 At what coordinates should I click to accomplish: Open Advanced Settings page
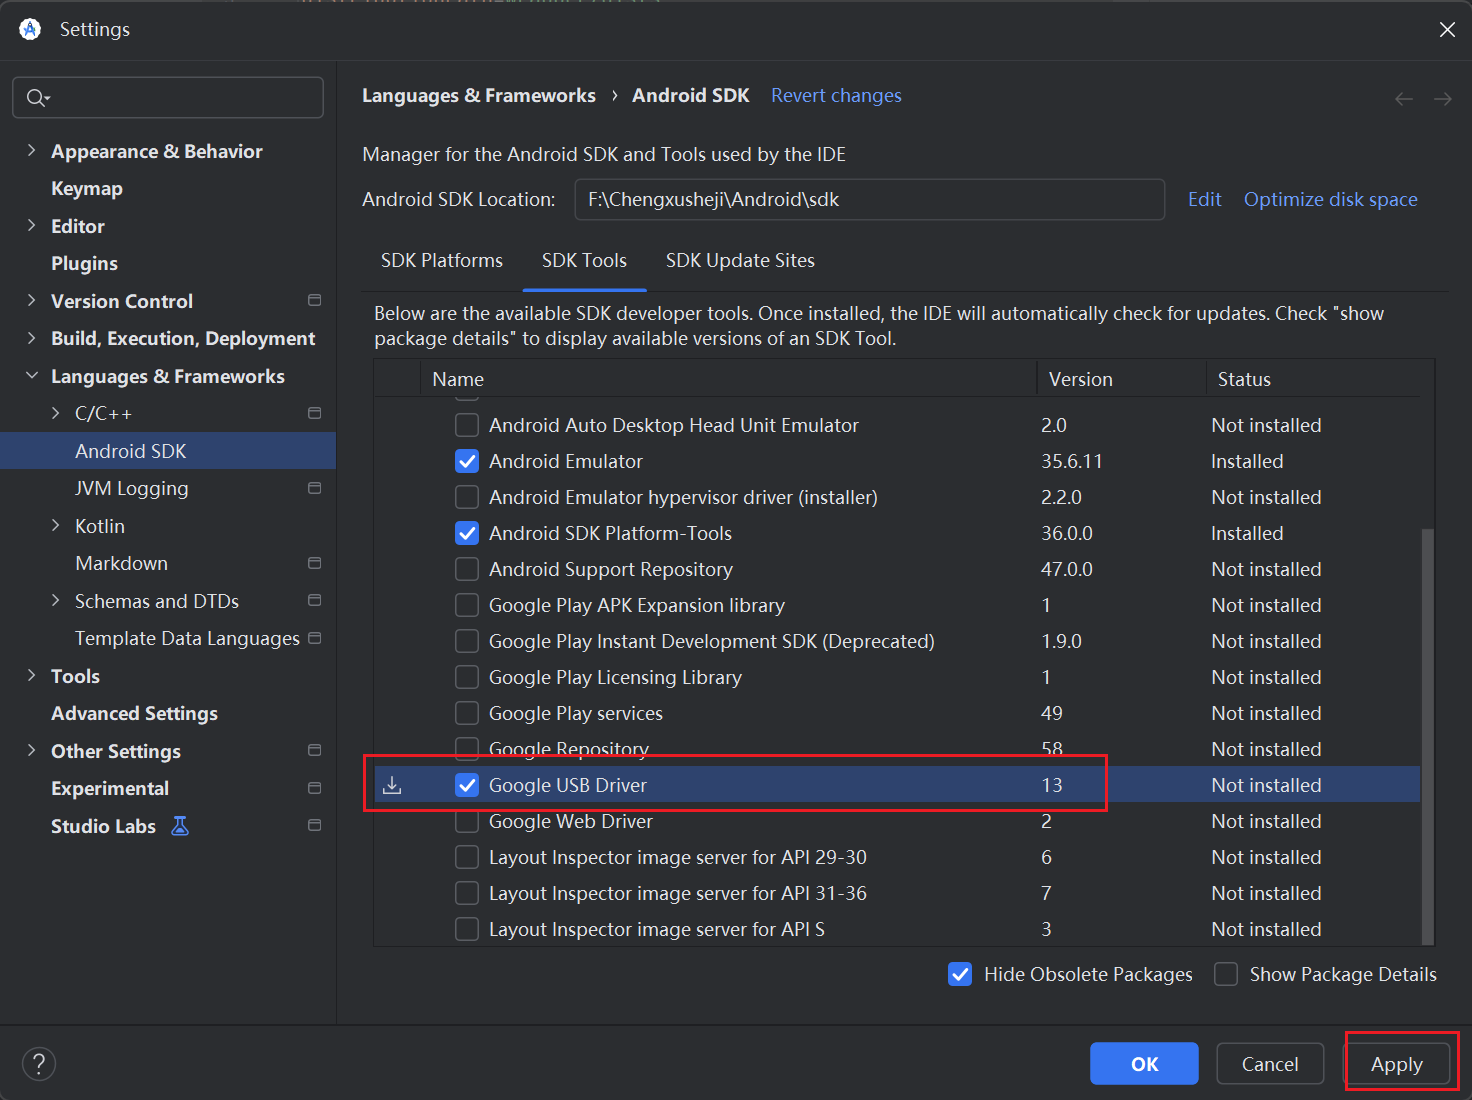[x=134, y=713]
